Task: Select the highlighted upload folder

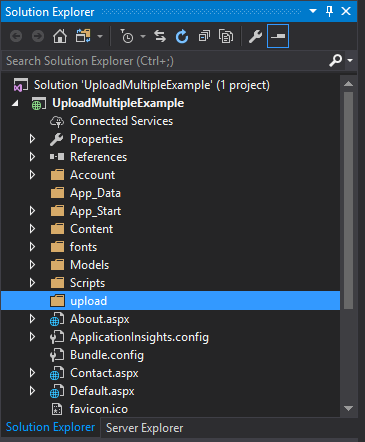Action: pos(170,301)
